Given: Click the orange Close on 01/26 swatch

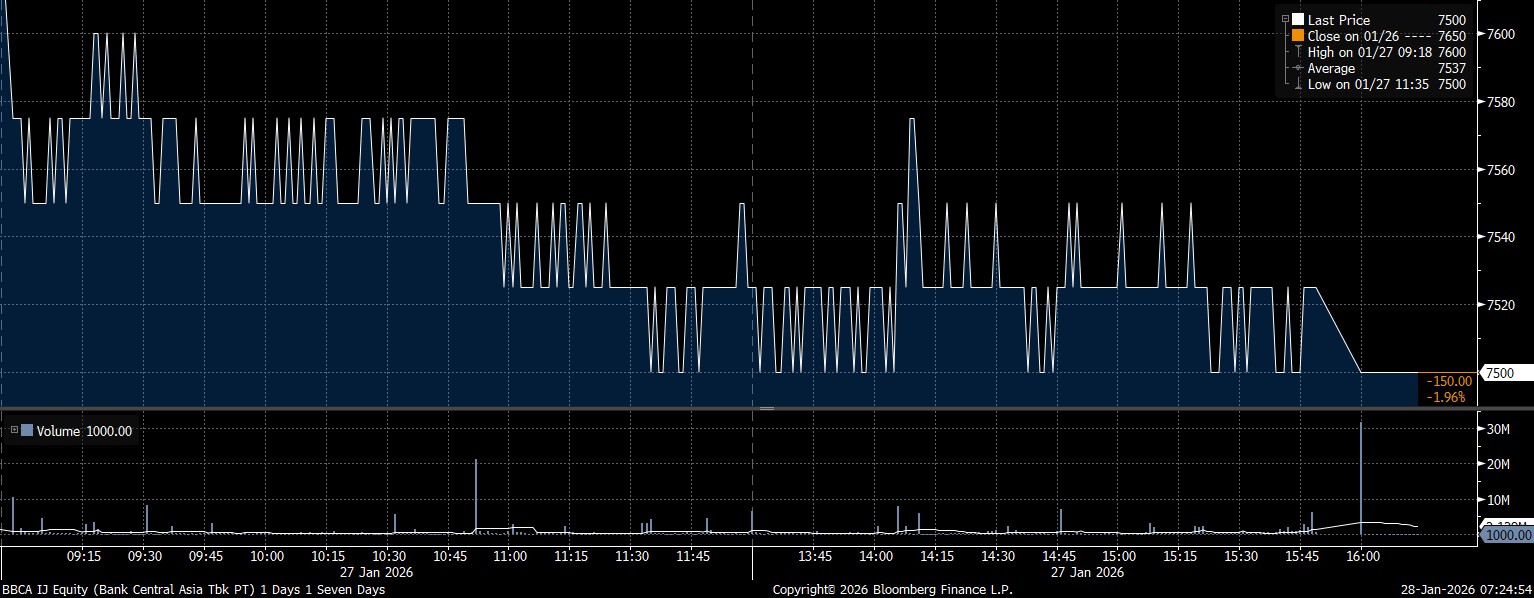Looking at the screenshot, I should click(x=1298, y=36).
